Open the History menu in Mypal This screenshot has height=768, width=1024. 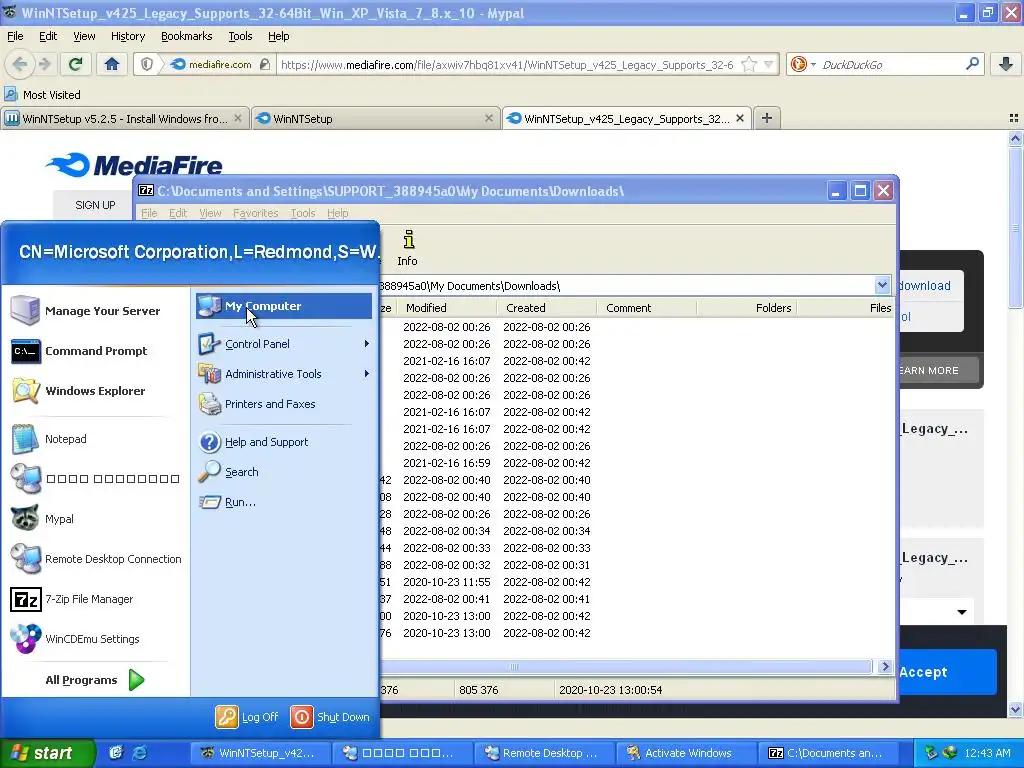127,36
